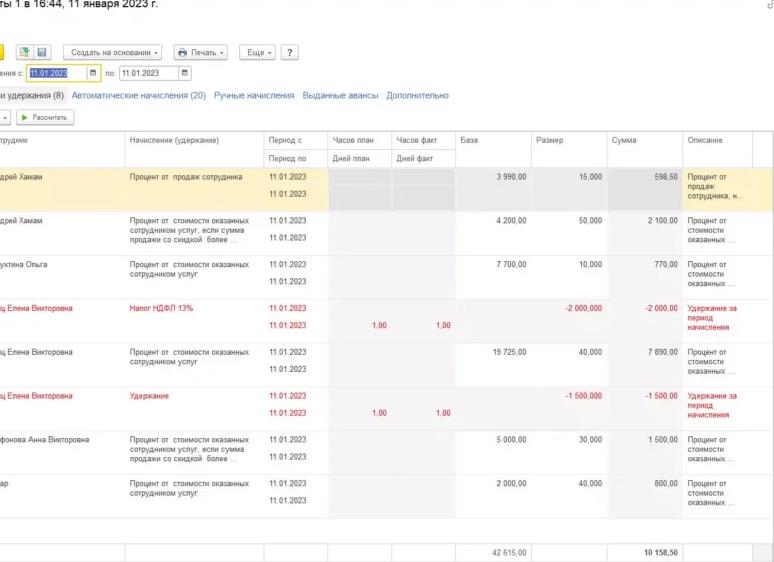Viewport: 774px width, 562px height.
Task: Click the "Часов план" column header
Action: point(359,141)
